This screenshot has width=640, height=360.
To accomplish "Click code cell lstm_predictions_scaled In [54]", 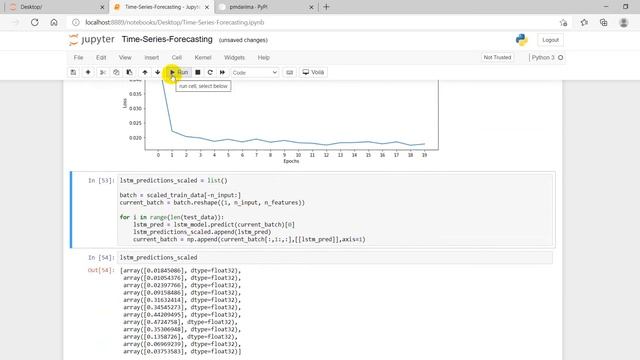I will coord(335,258).
